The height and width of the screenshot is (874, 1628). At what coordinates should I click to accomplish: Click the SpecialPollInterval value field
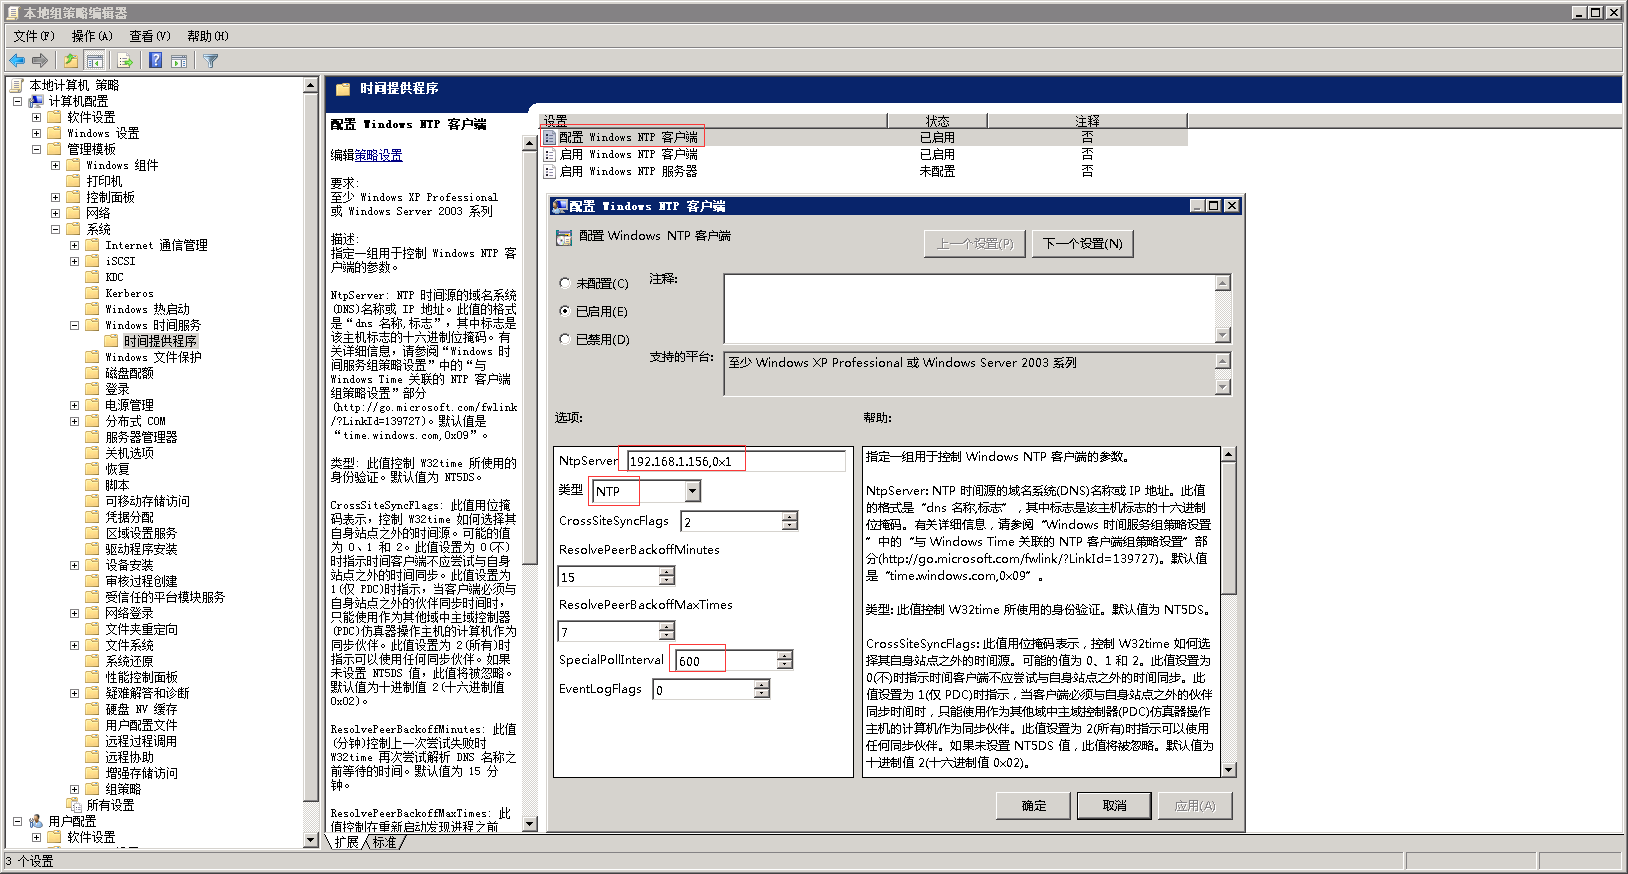[x=726, y=660]
